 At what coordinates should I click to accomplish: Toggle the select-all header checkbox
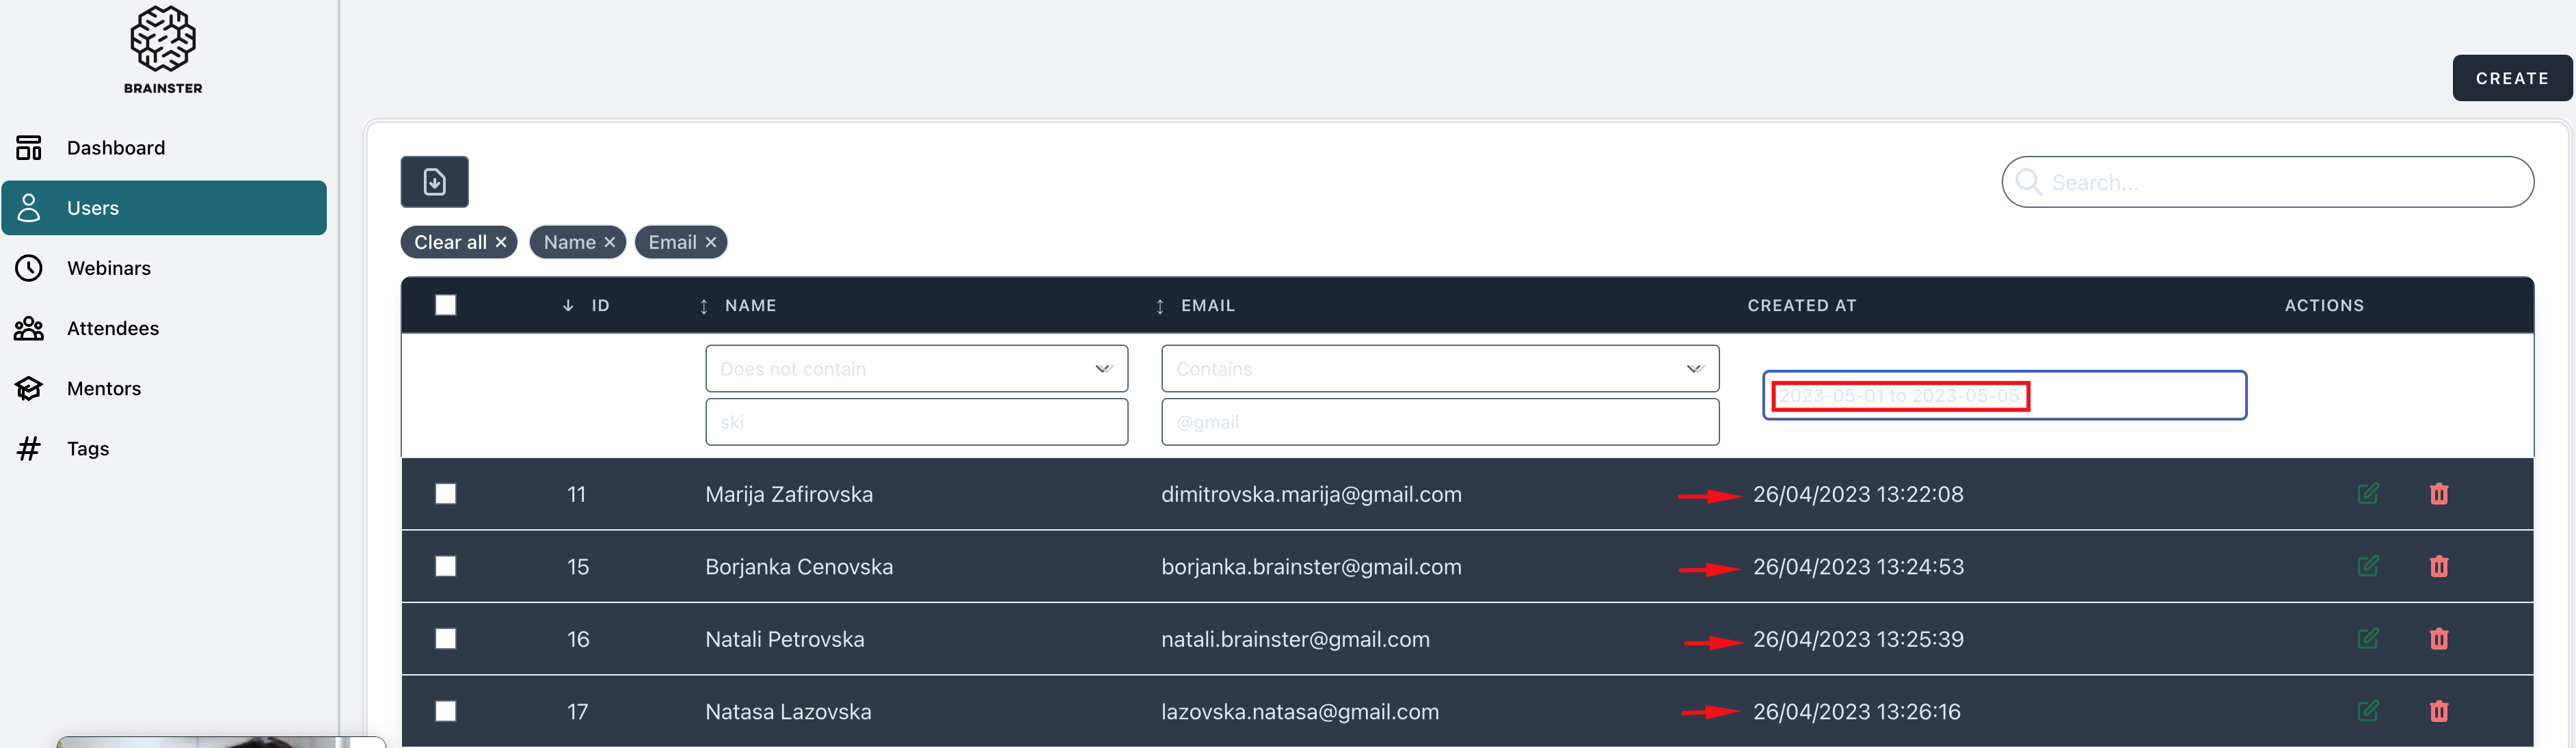(x=446, y=306)
